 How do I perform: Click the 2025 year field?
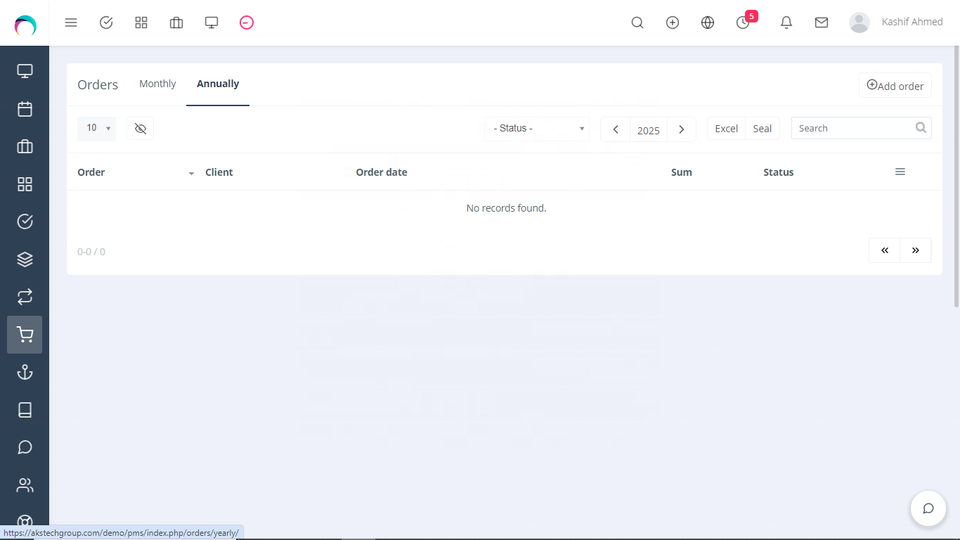[x=648, y=130]
